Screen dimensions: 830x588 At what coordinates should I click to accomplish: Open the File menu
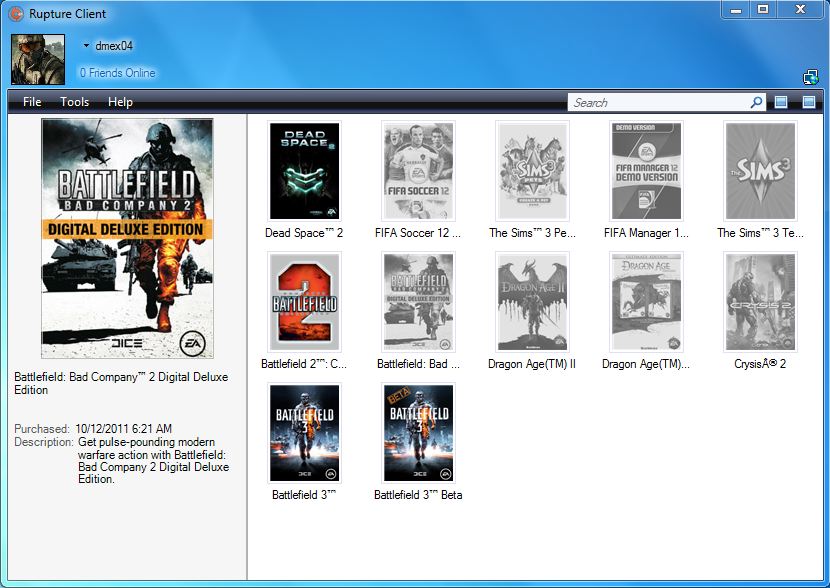pos(32,102)
